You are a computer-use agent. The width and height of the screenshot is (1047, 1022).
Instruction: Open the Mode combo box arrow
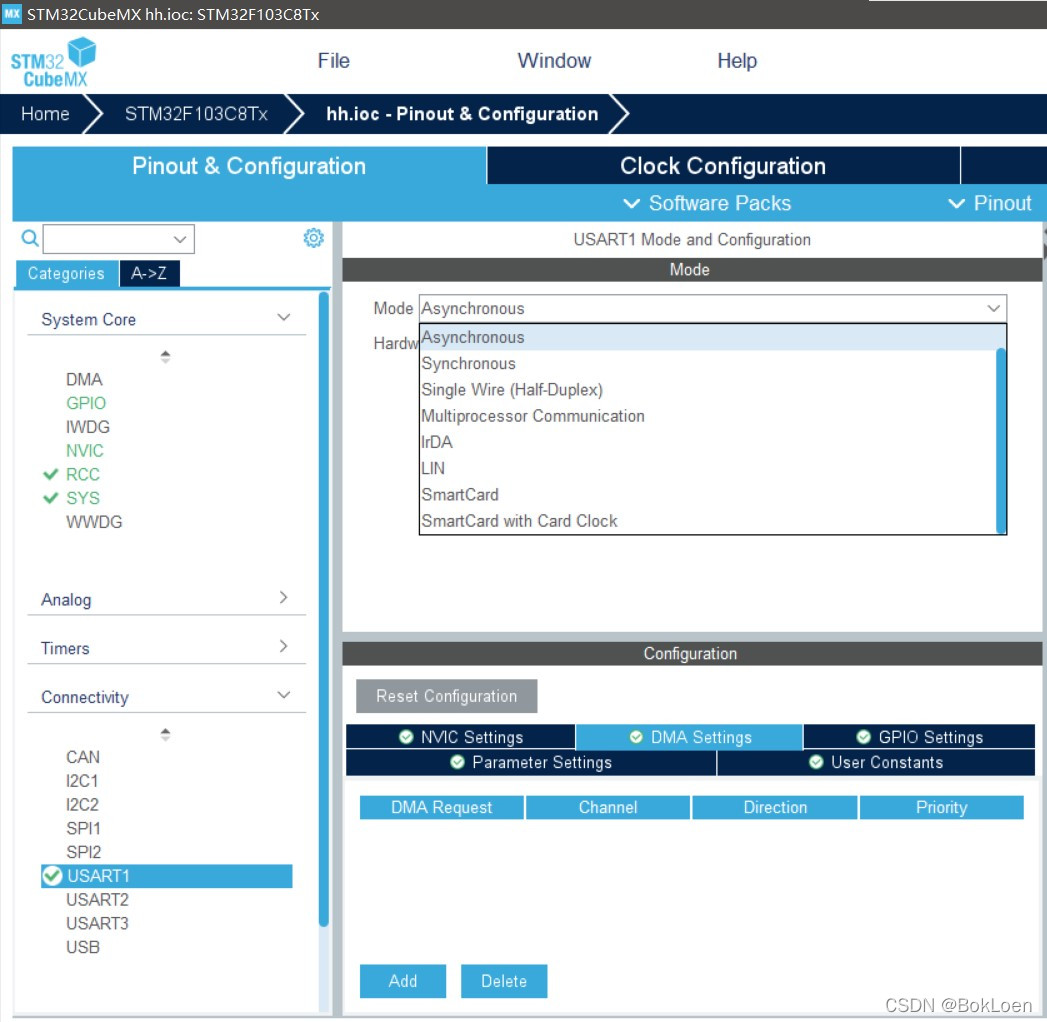tap(993, 308)
